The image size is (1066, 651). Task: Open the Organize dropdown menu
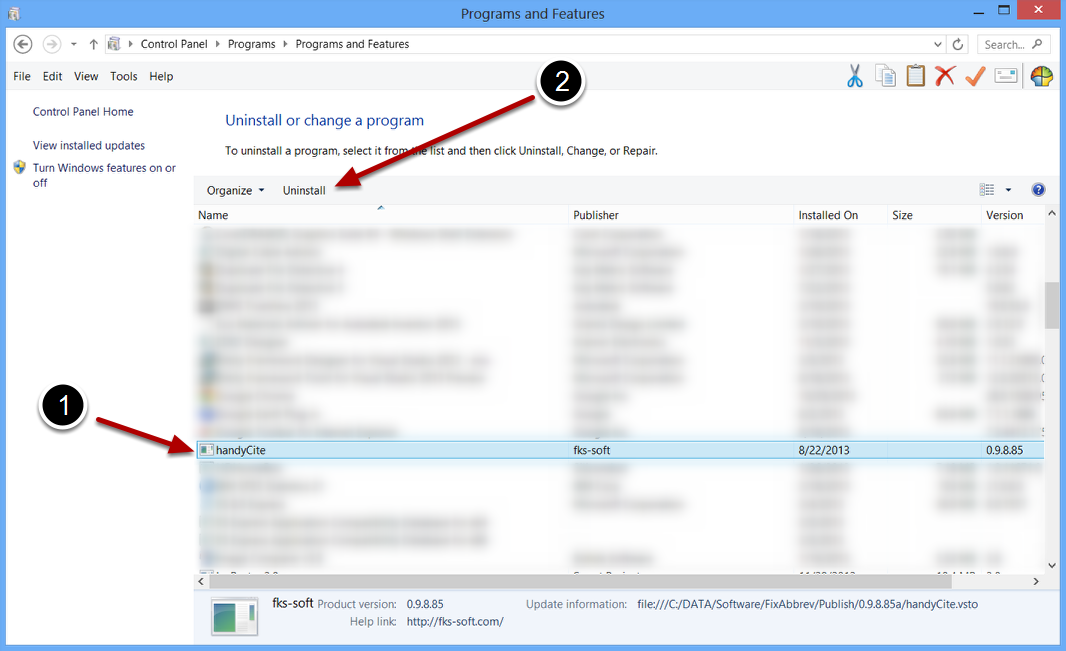coord(235,190)
